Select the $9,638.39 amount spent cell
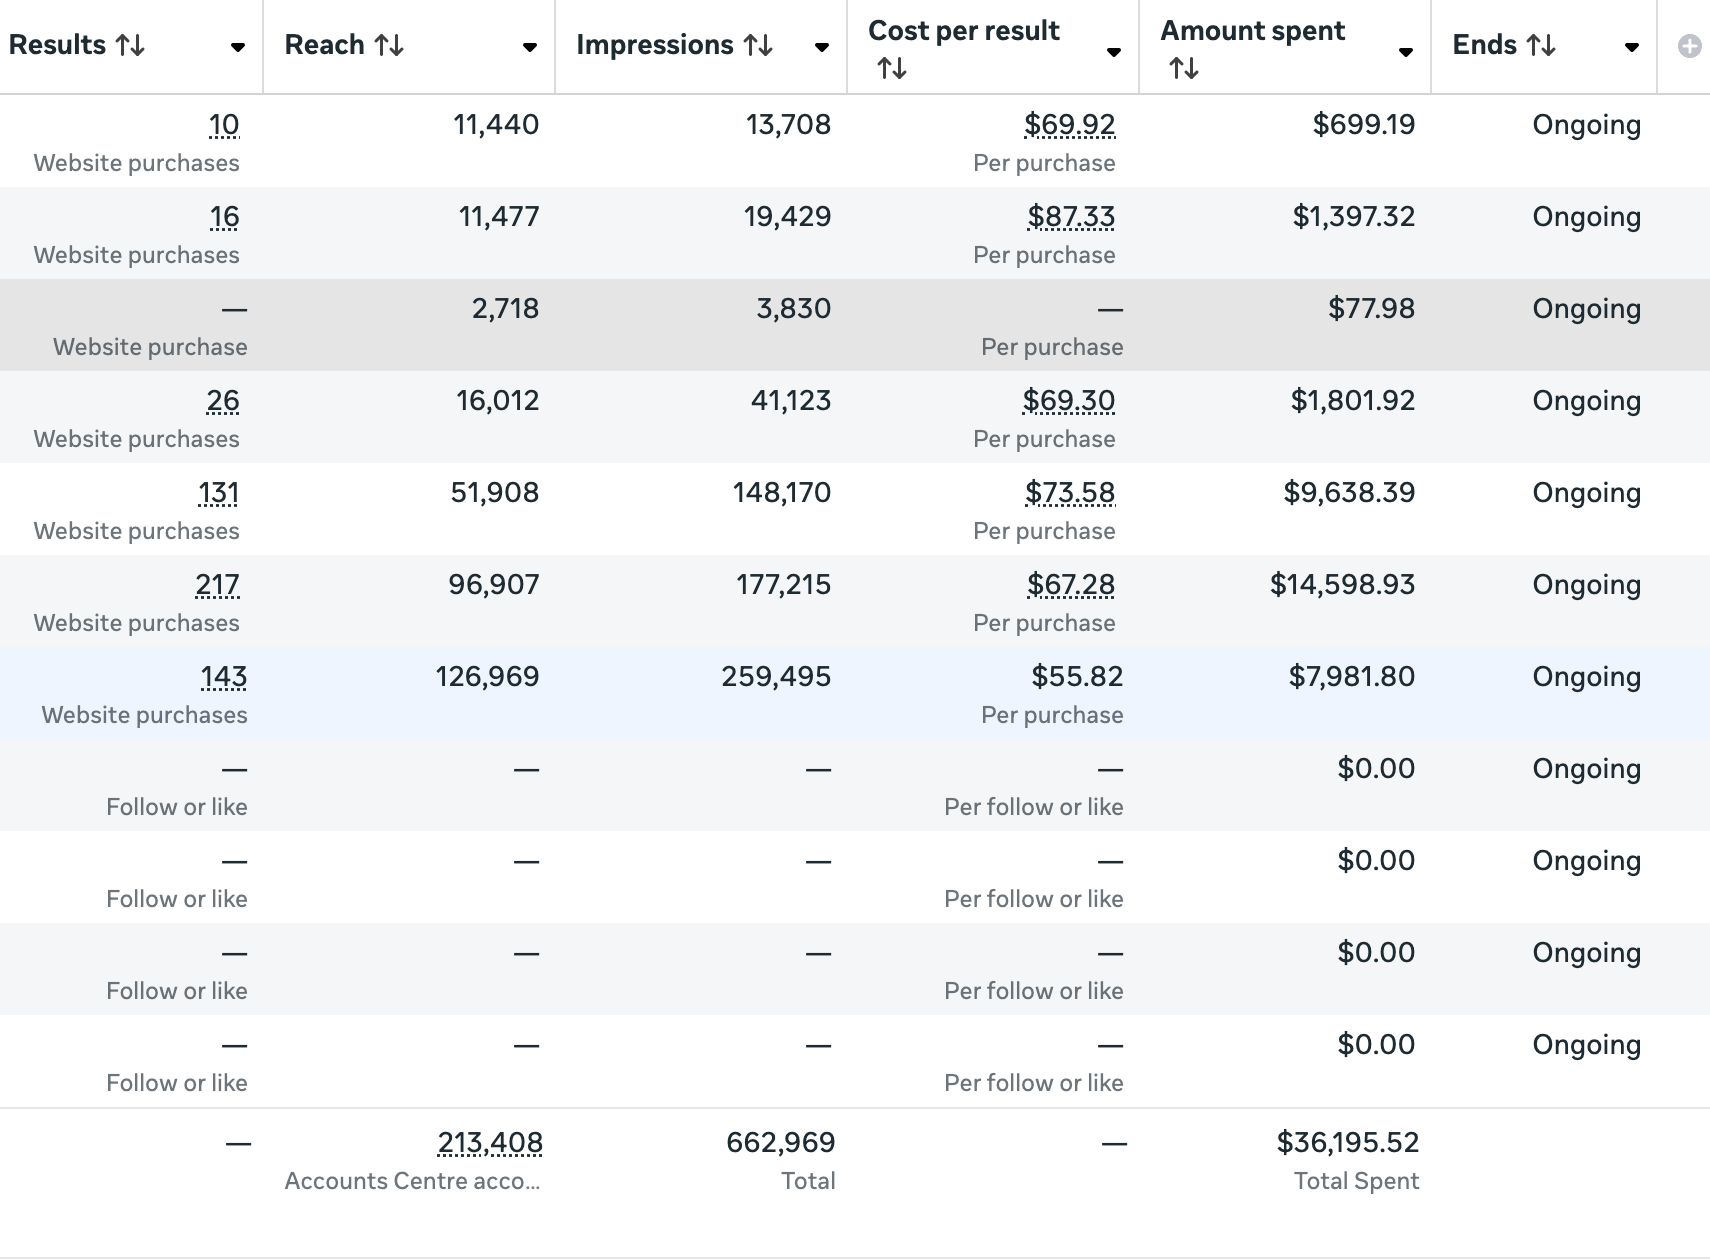 pos(1349,493)
